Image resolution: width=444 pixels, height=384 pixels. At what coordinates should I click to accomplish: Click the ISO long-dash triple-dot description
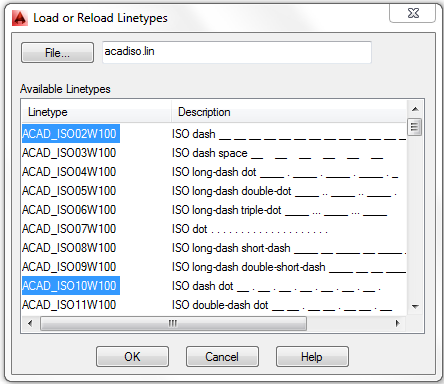pos(279,210)
